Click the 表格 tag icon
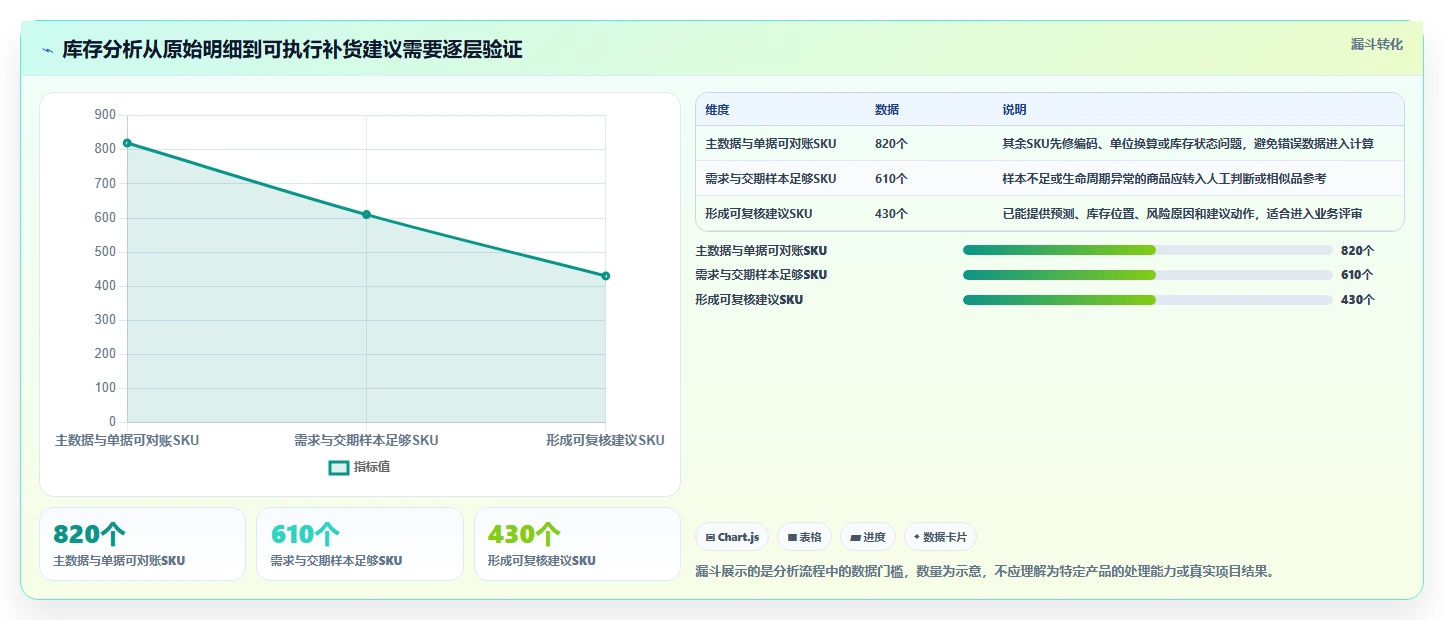Screen dimensions: 1444x620 pyautogui.click(x=792, y=537)
